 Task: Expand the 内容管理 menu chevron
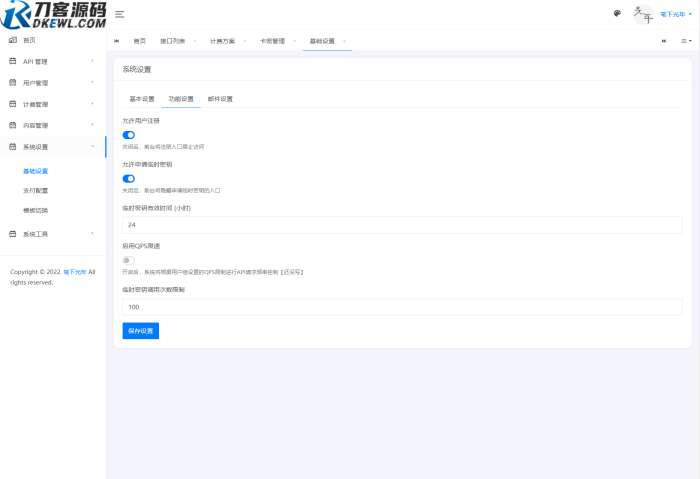point(92,125)
